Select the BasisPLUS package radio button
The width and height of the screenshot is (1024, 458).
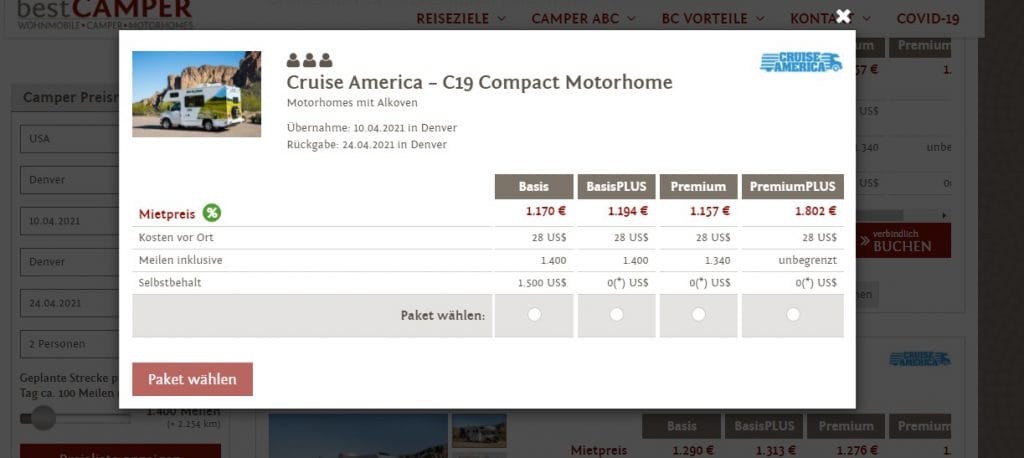(616, 315)
